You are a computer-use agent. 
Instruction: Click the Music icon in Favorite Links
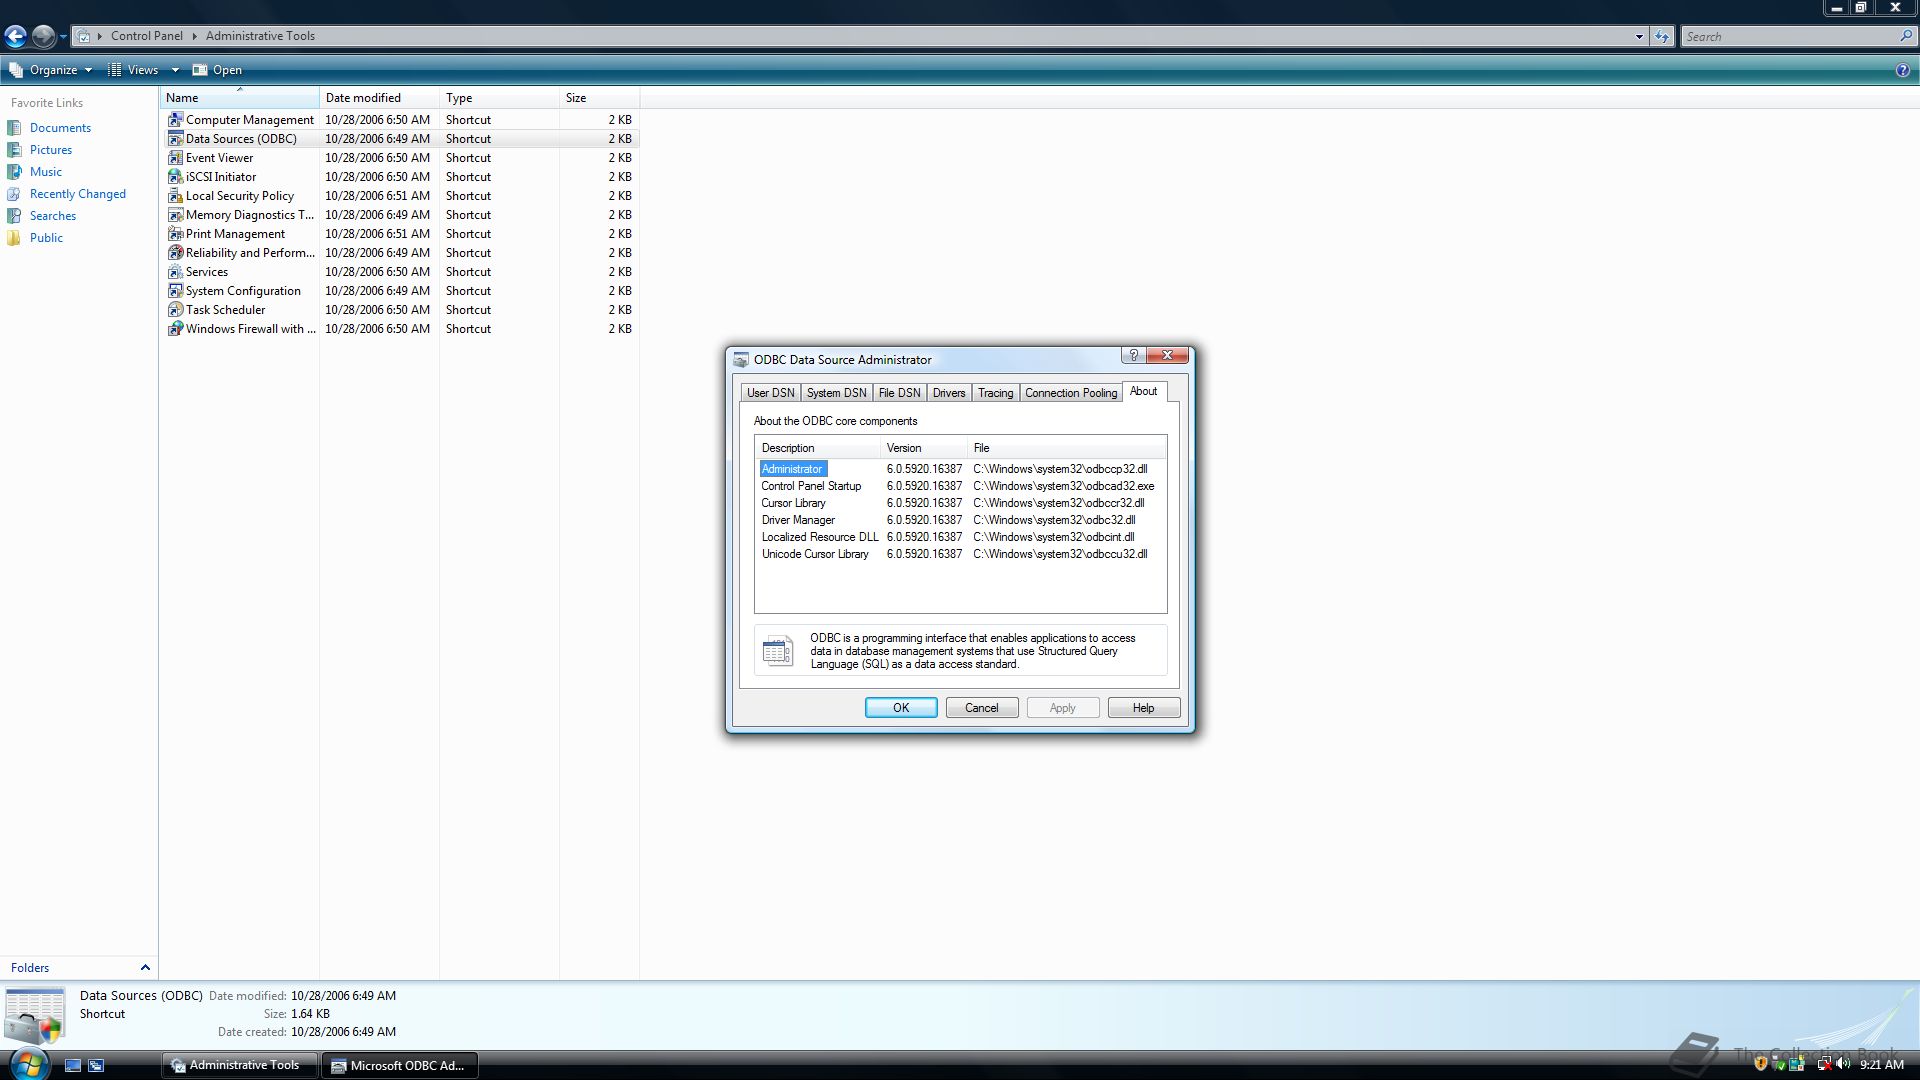tap(14, 172)
